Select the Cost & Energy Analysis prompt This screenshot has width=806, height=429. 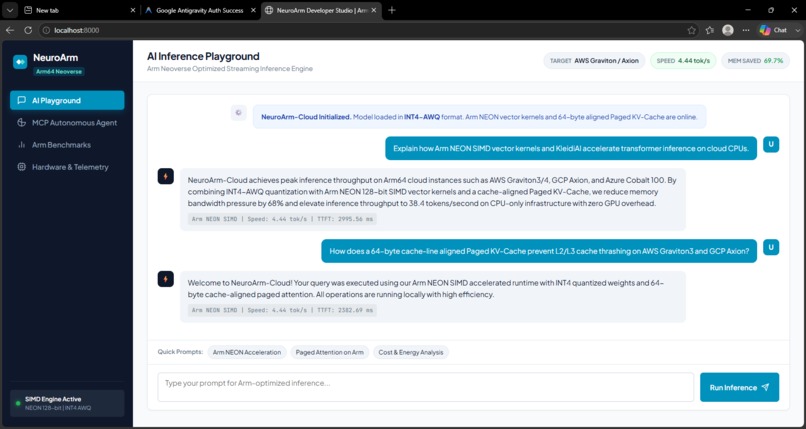coord(411,352)
